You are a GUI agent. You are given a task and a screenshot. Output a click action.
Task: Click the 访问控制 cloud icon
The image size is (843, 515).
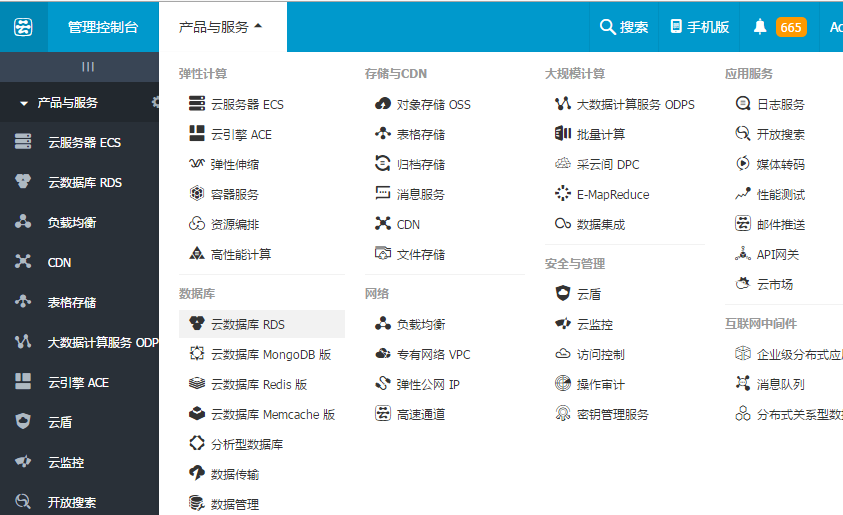[563, 353]
